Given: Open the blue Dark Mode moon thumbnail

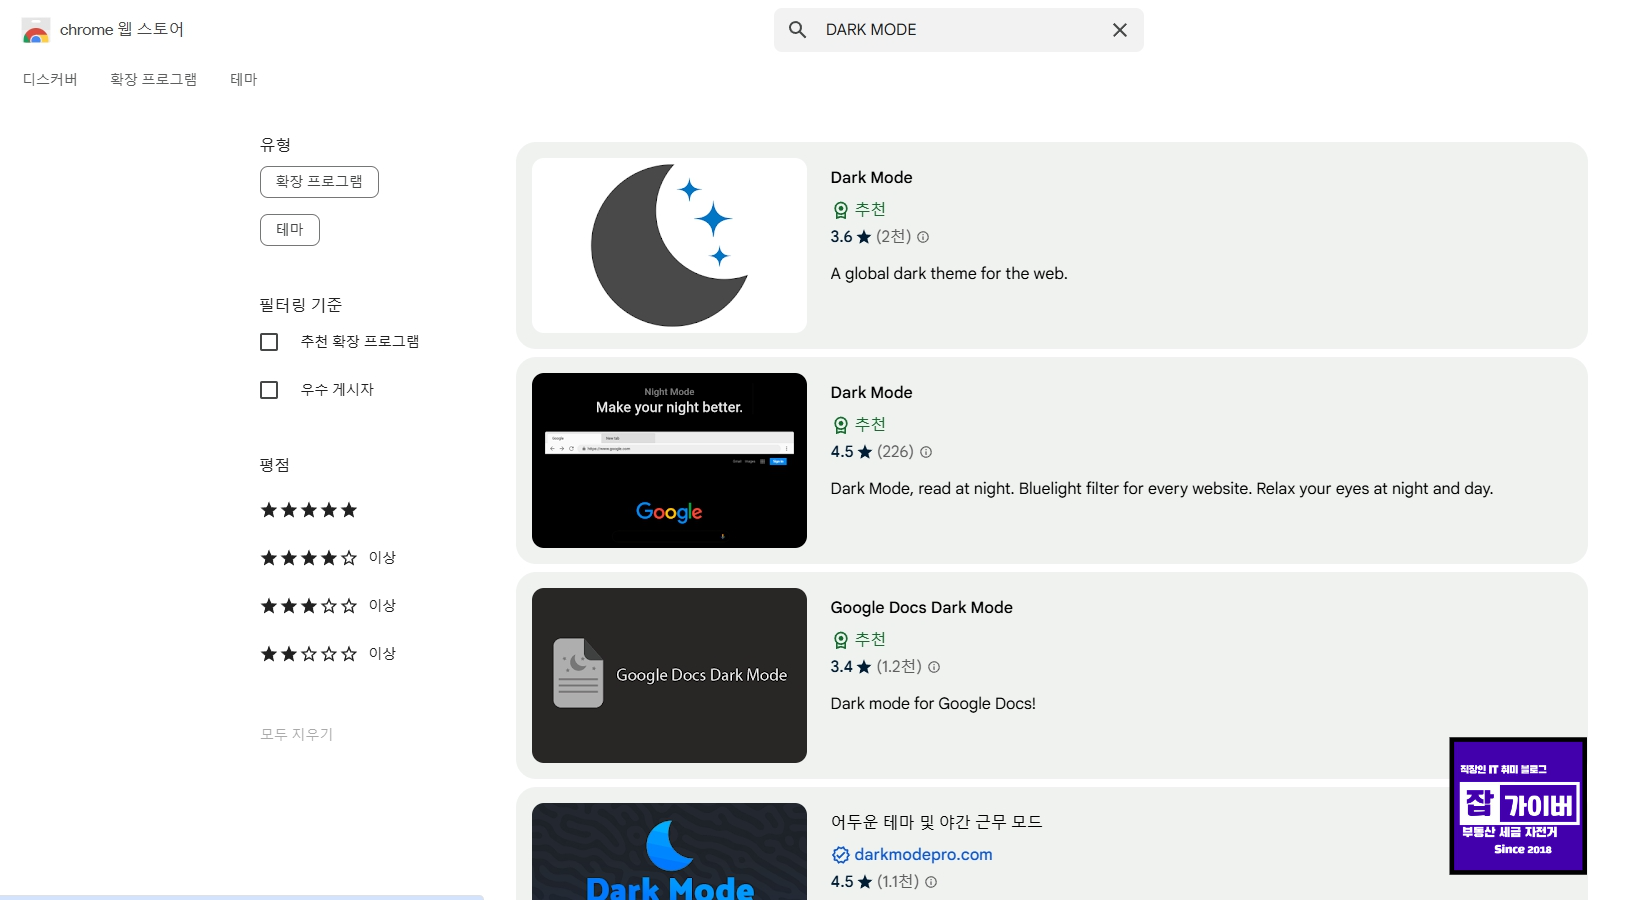Looking at the screenshot, I should pyautogui.click(x=669, y=851).
